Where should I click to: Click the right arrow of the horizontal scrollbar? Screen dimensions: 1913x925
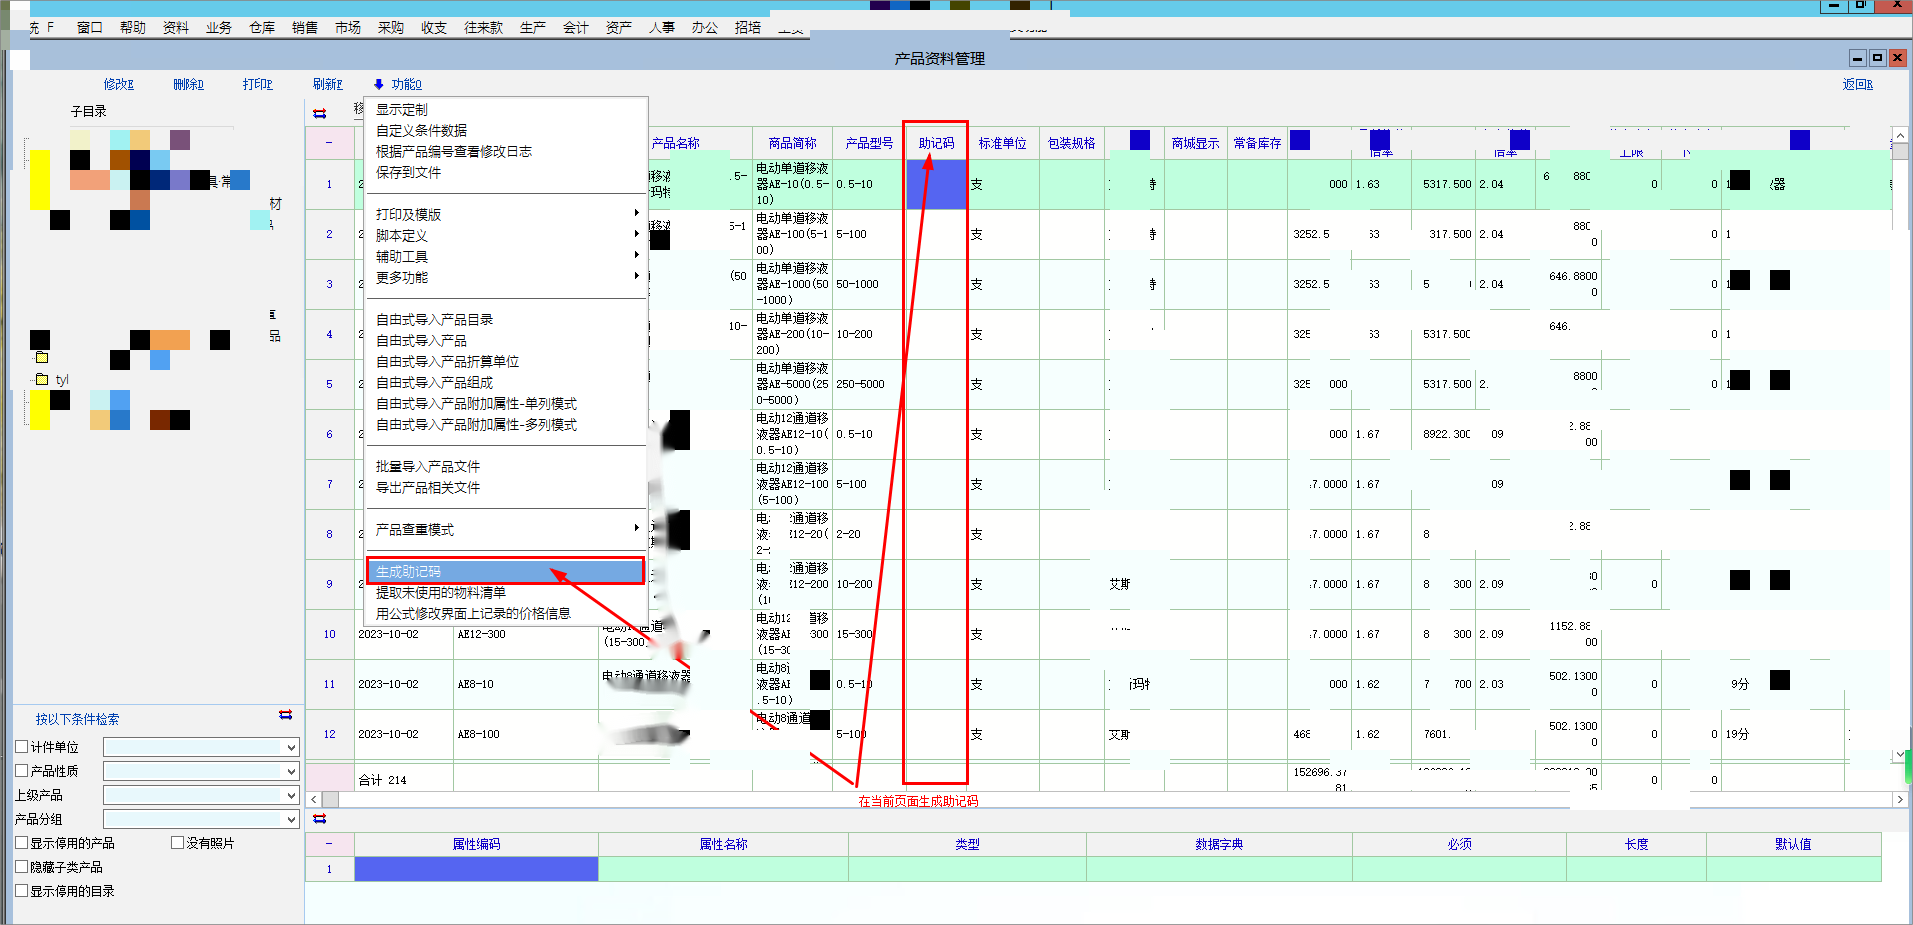[x=1900, y=800]
